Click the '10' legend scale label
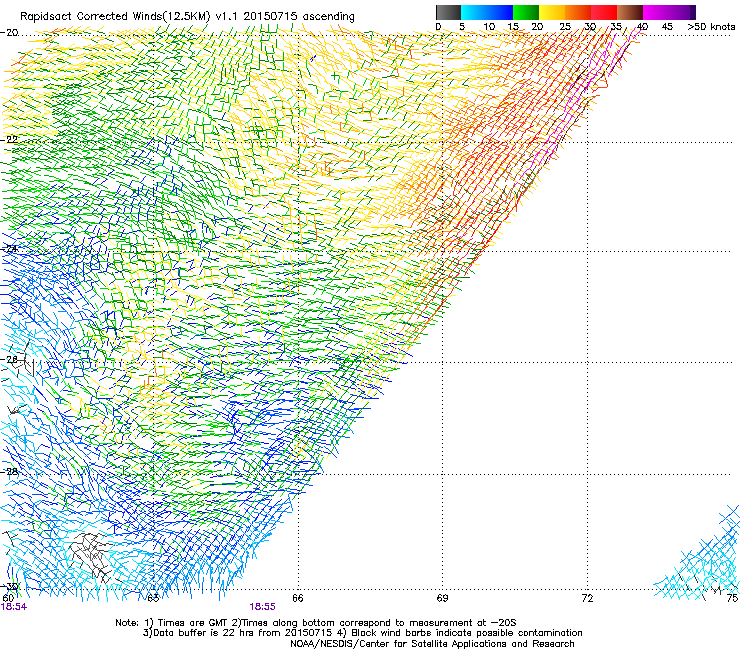Viewport: 740px width, 650px height. pyautogui.click(x=489, y=26)
